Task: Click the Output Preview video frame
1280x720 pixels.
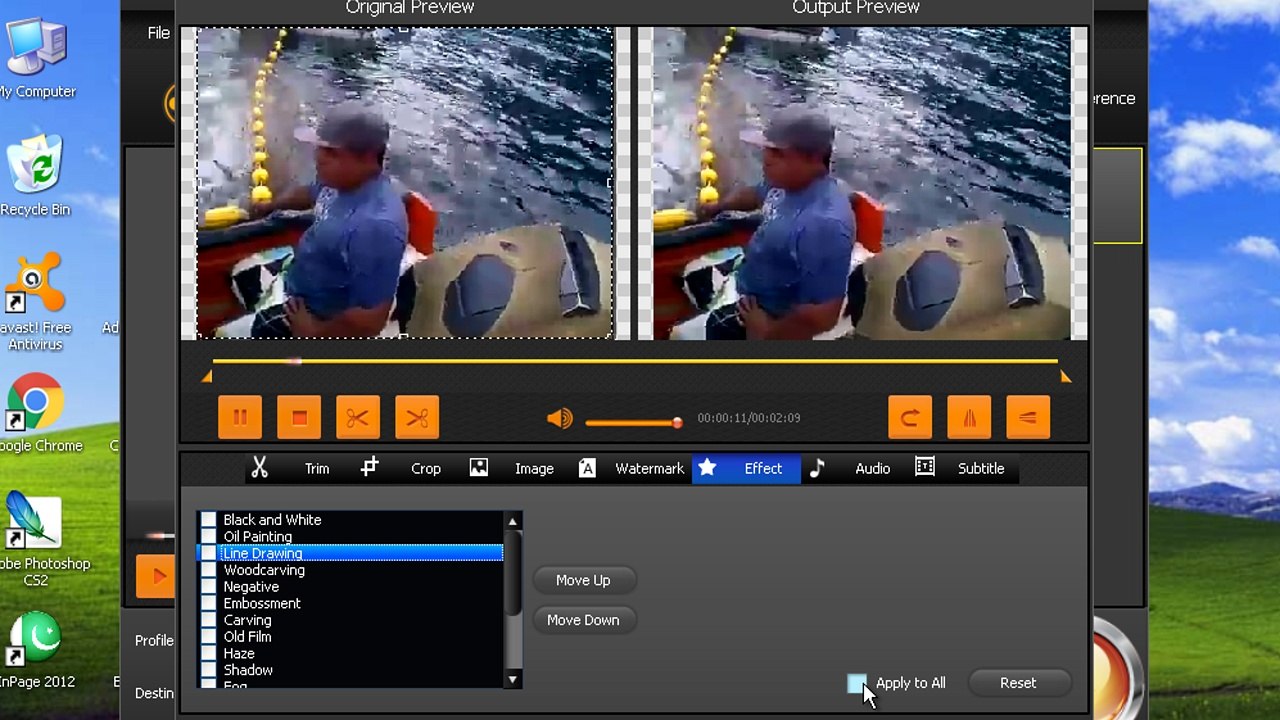Action: coord(862,183)
